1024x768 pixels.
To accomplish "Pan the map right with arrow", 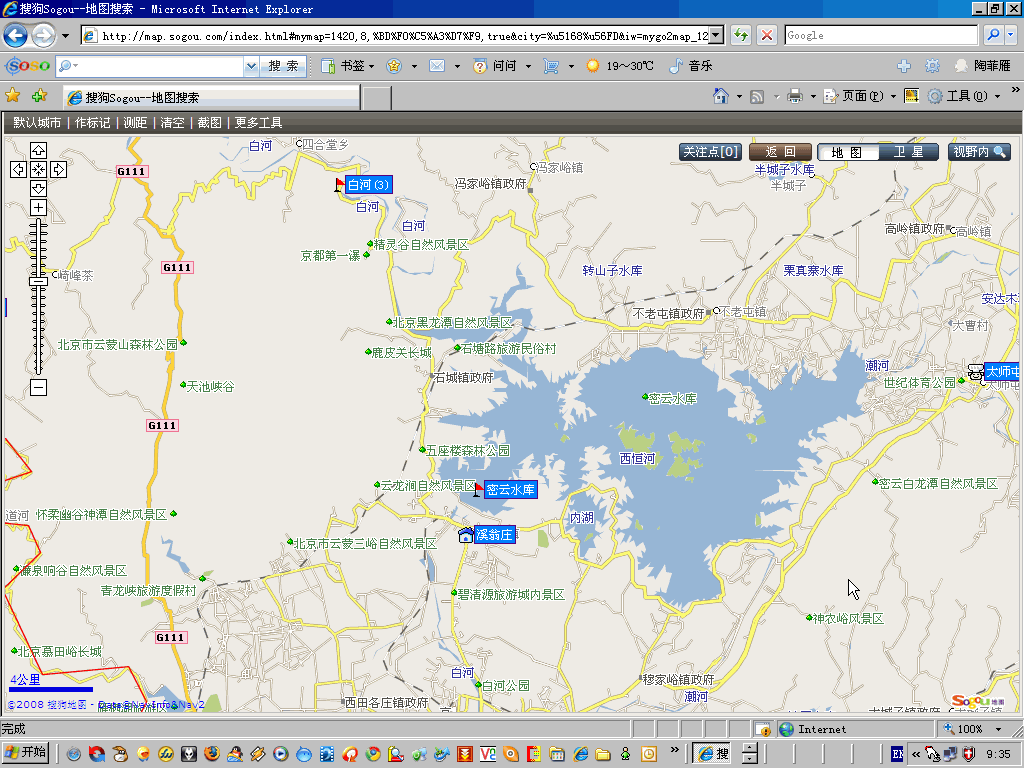I will point(58,169).
